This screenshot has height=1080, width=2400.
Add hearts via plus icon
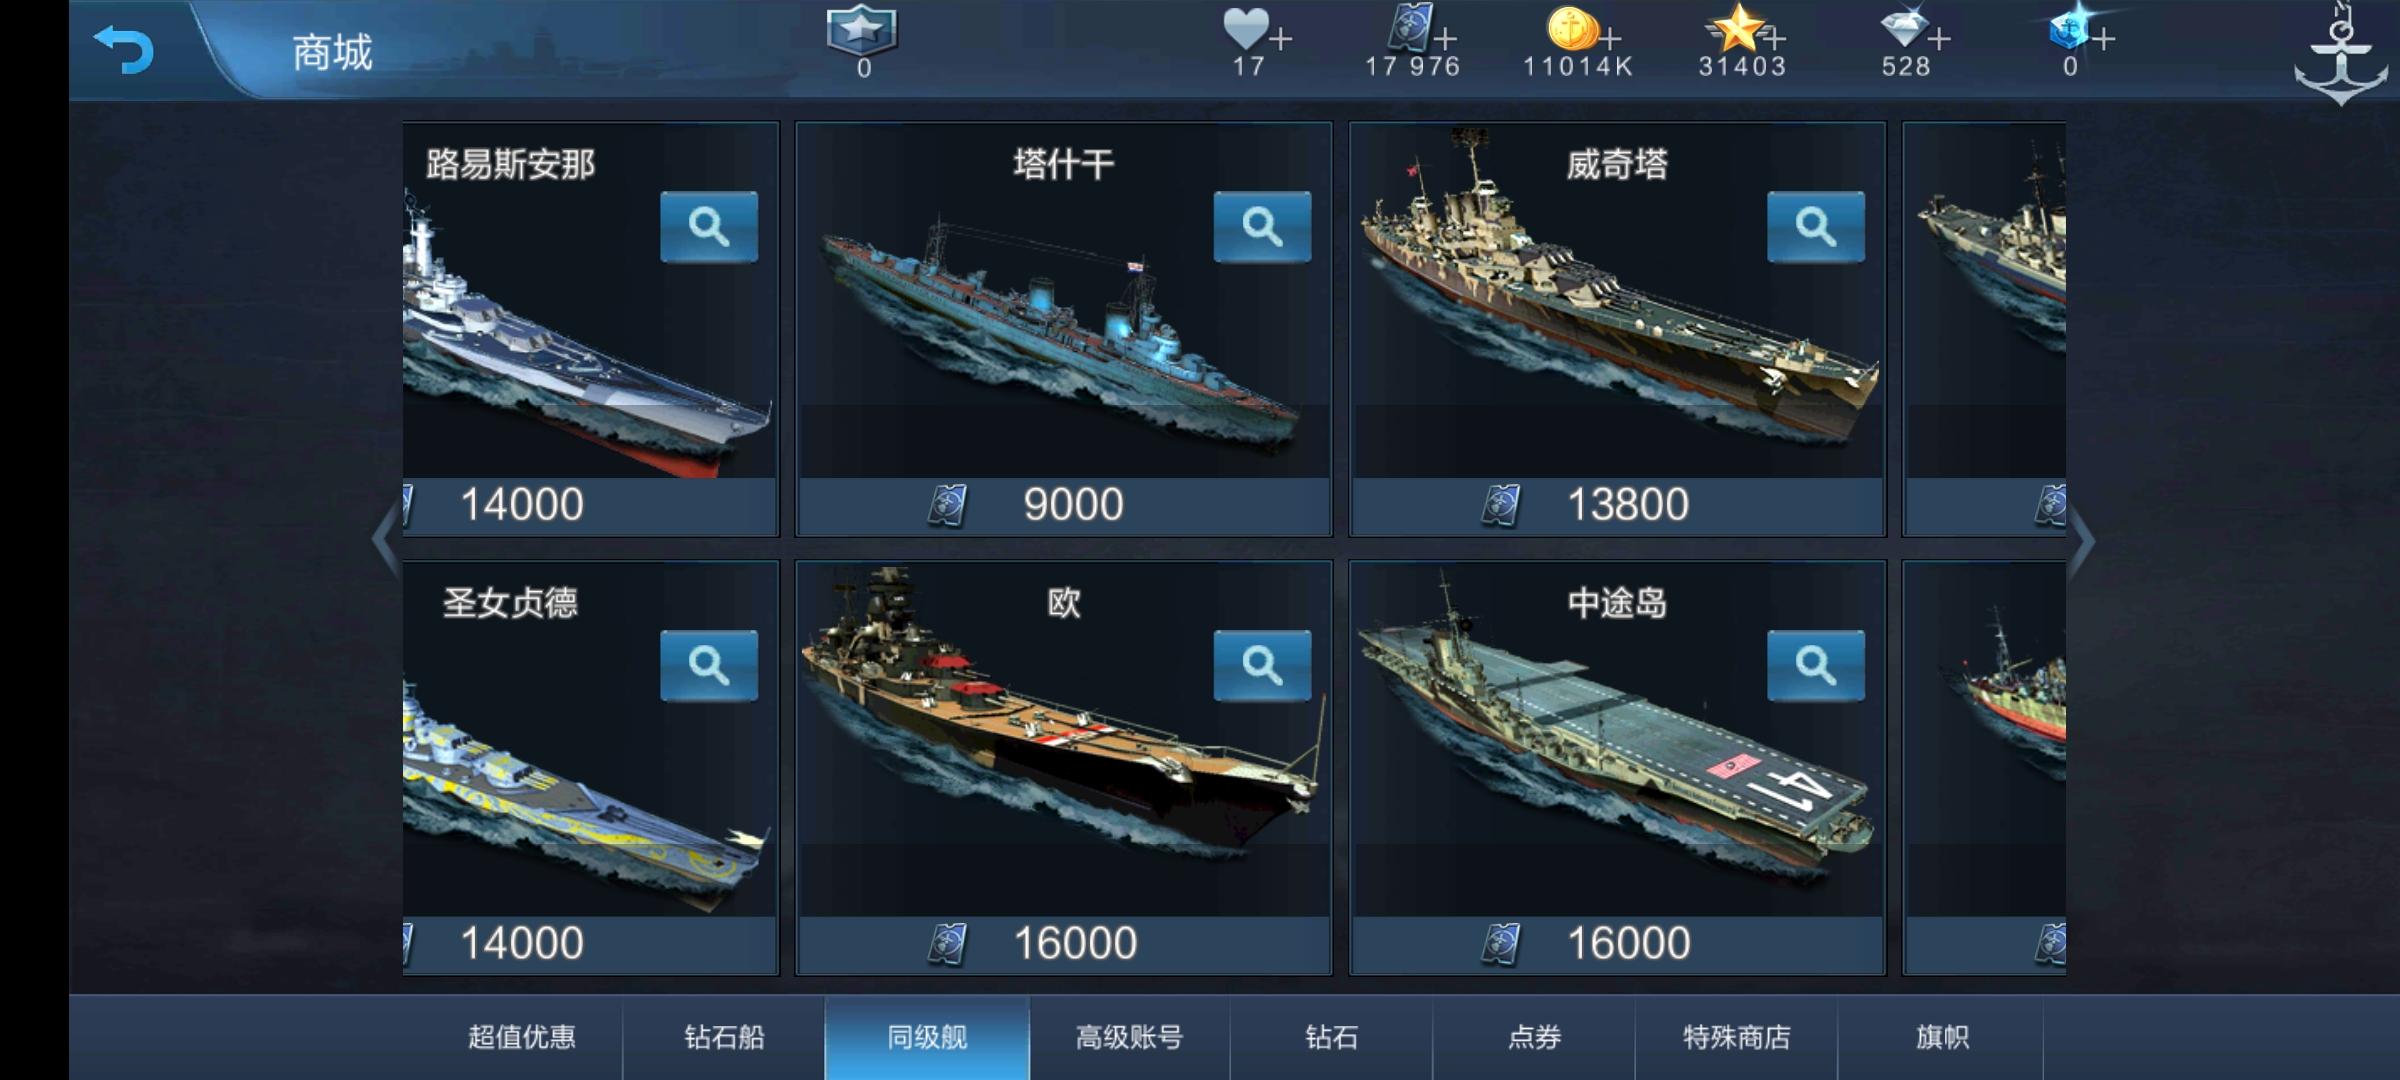[1281, 39]
